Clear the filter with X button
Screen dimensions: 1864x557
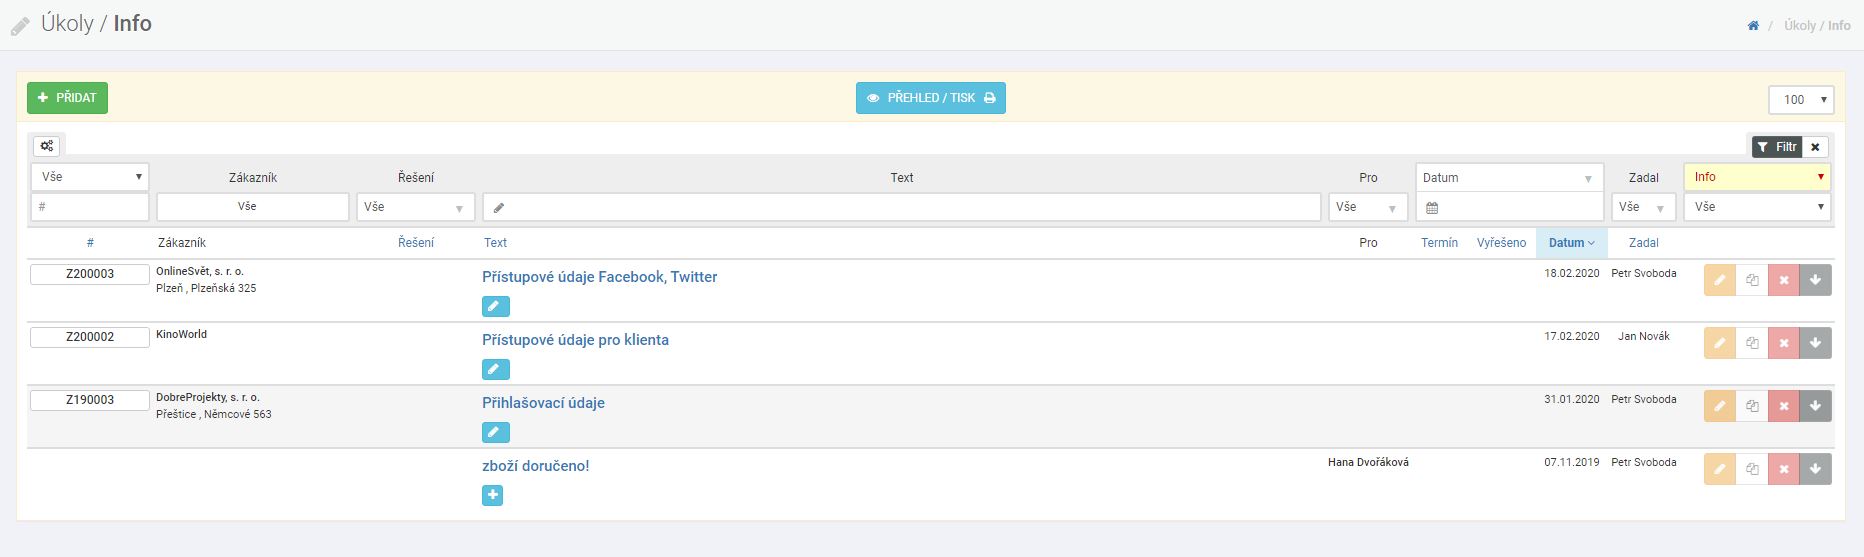click(x=1815, y=147)
